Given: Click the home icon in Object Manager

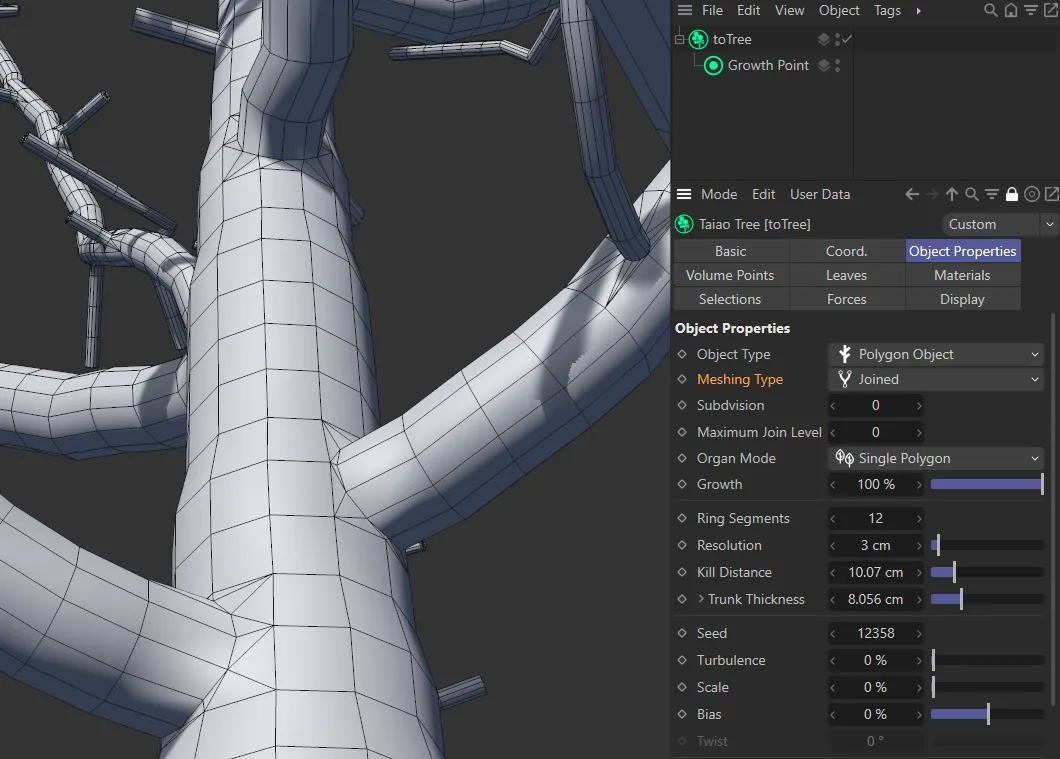Looking at the screenshot, I should point(1011,11).
